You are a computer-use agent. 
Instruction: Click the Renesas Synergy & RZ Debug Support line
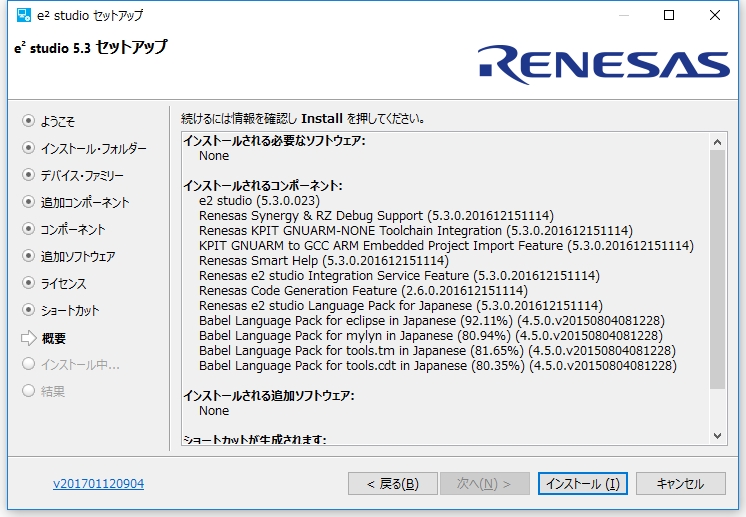[x=376, y=215]
